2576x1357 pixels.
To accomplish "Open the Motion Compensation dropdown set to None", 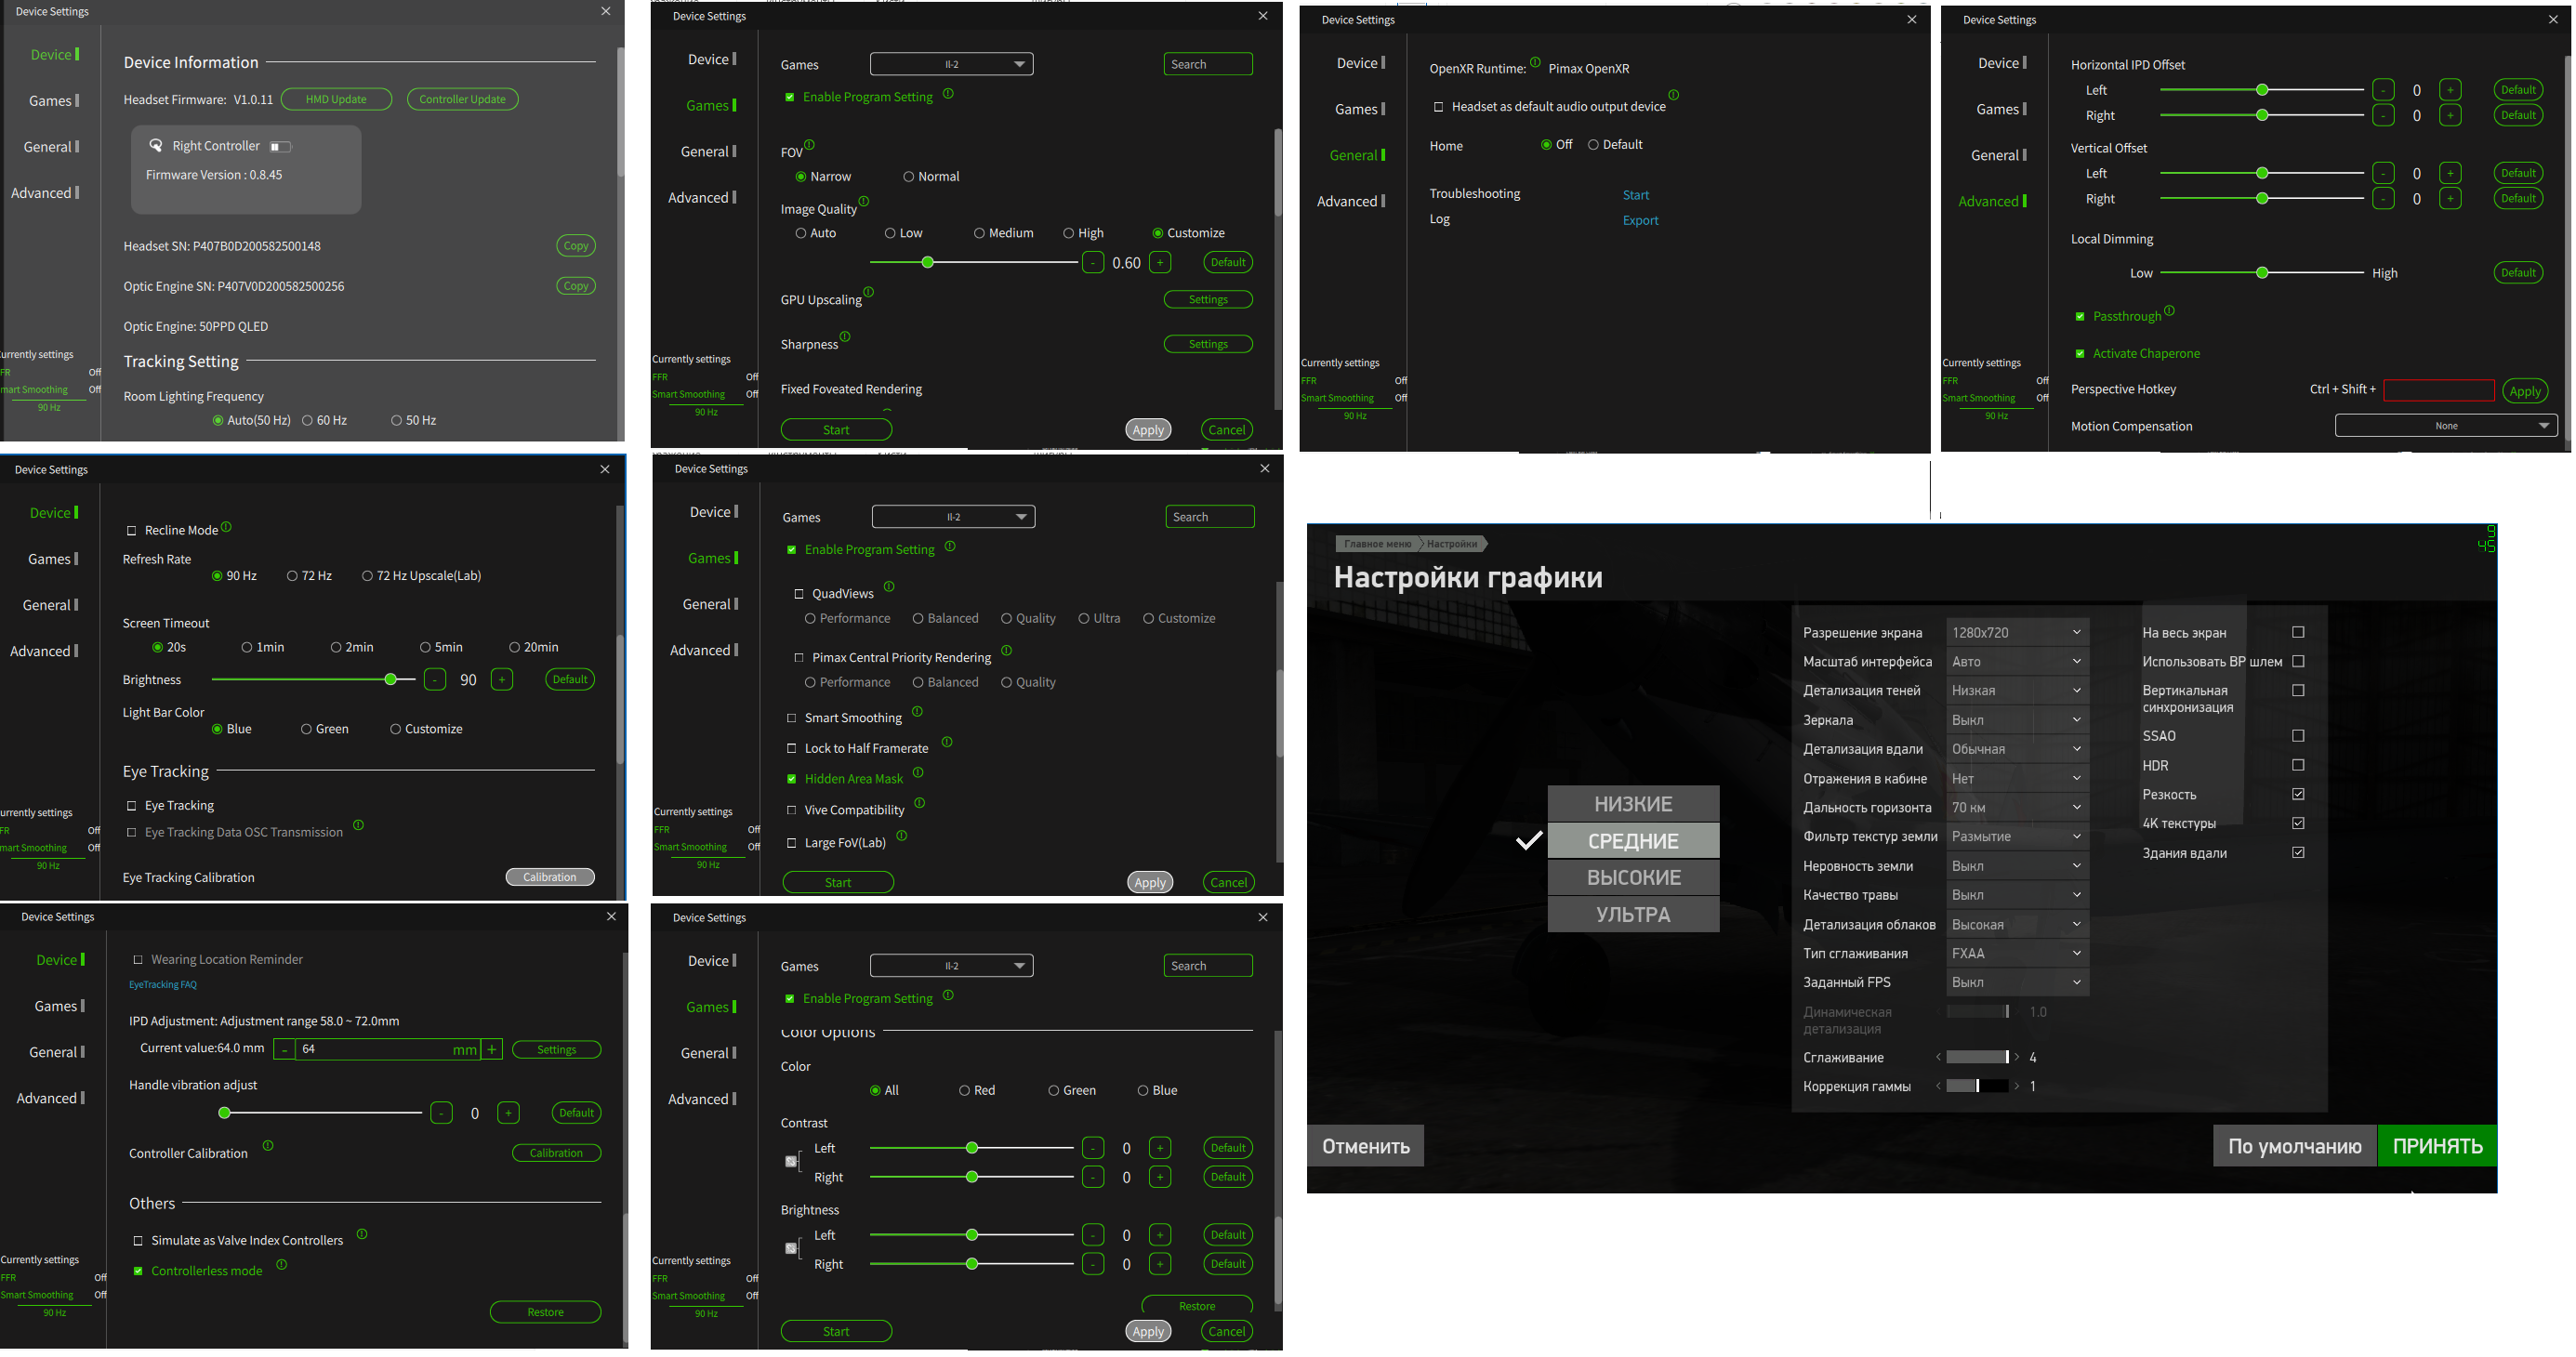I will (x=2446, y=426).
